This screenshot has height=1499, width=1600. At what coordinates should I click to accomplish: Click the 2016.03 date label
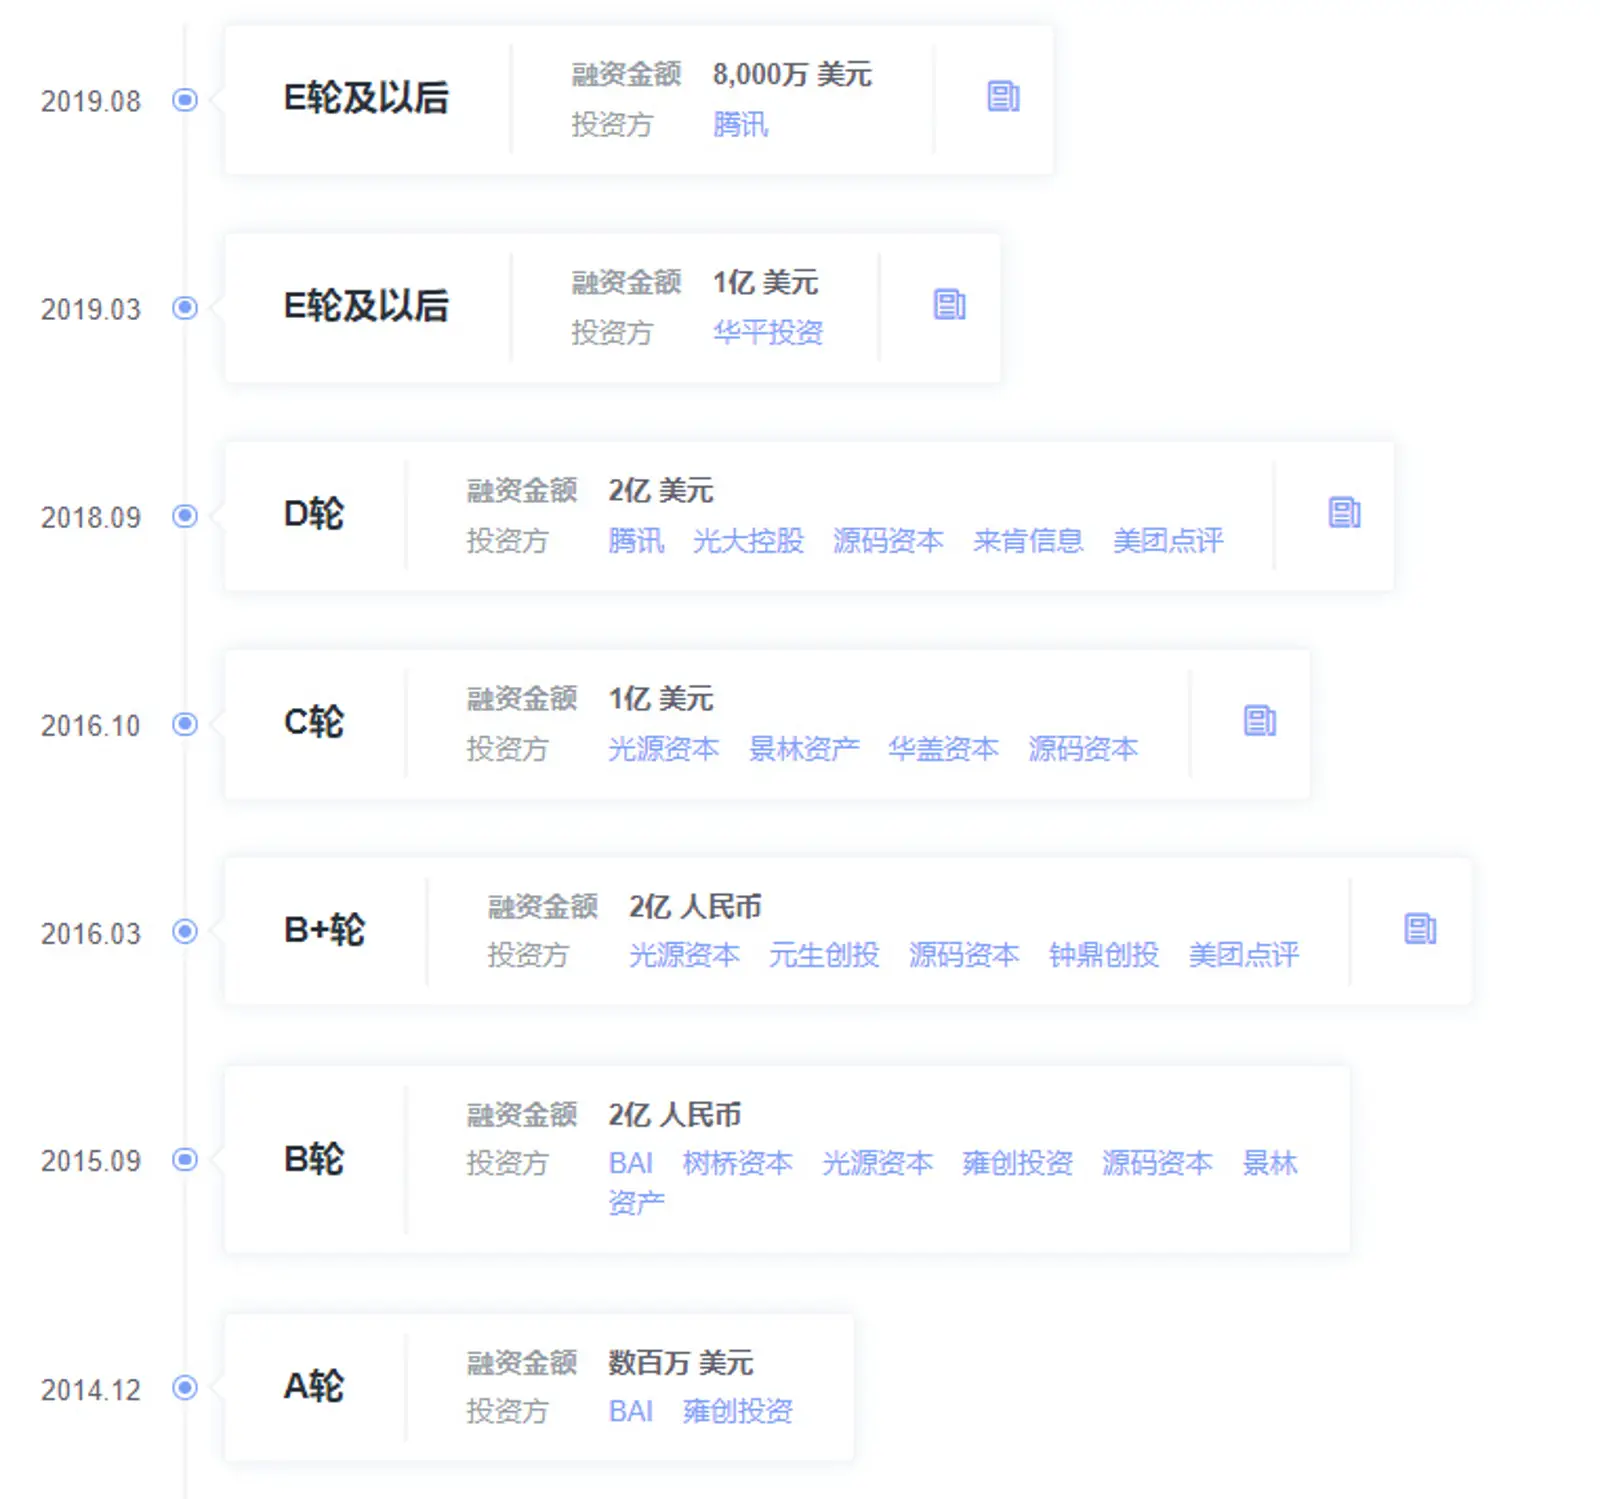91,933
